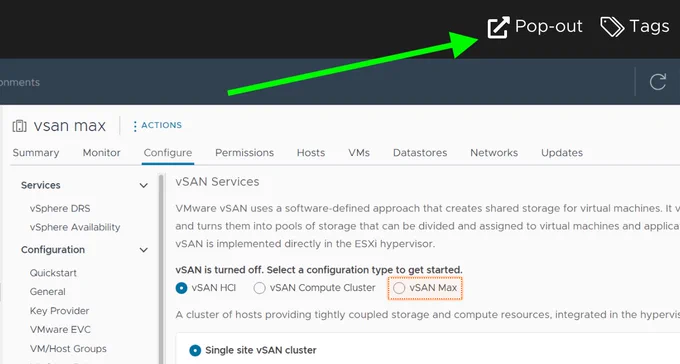Screen dimensions: 680x364
Task: Open vSphere DRS settings
Action: [60, 209]
